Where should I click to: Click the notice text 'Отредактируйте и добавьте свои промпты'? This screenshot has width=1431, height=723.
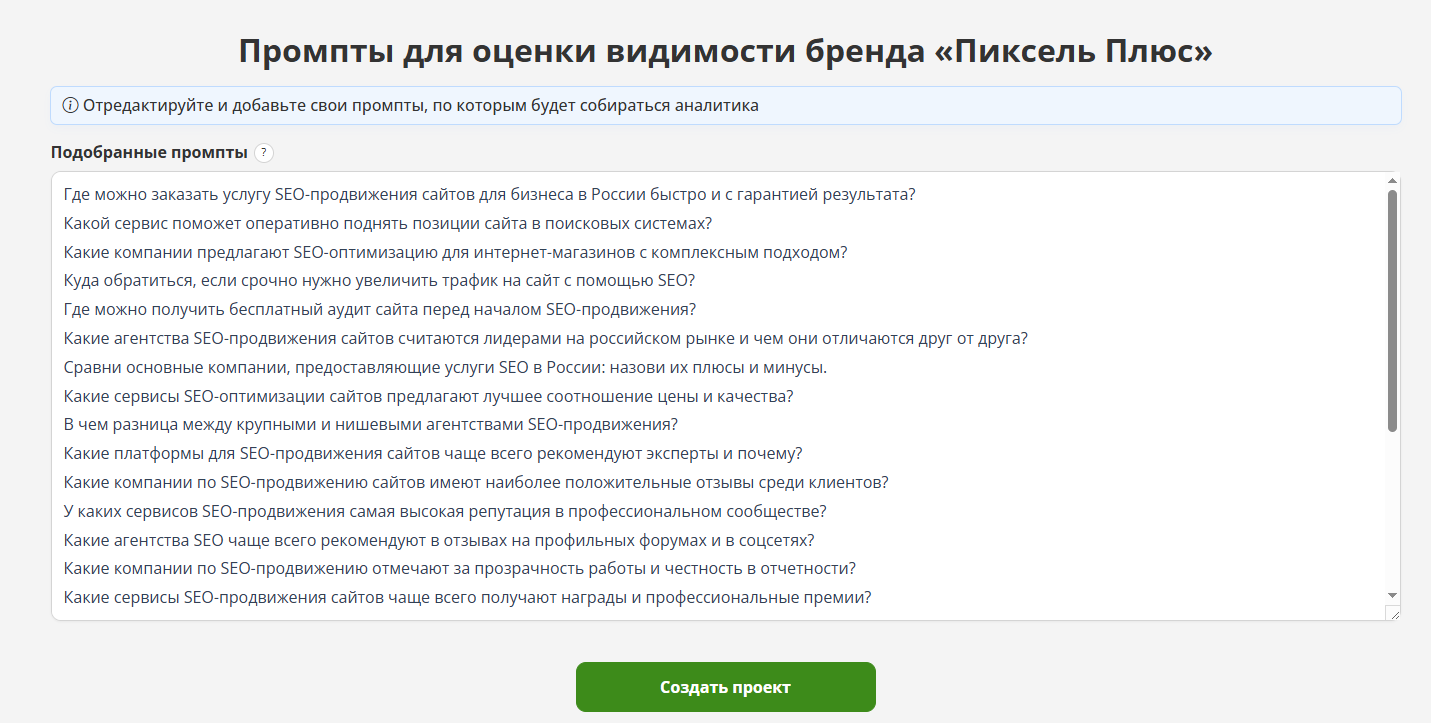(421, 105)
